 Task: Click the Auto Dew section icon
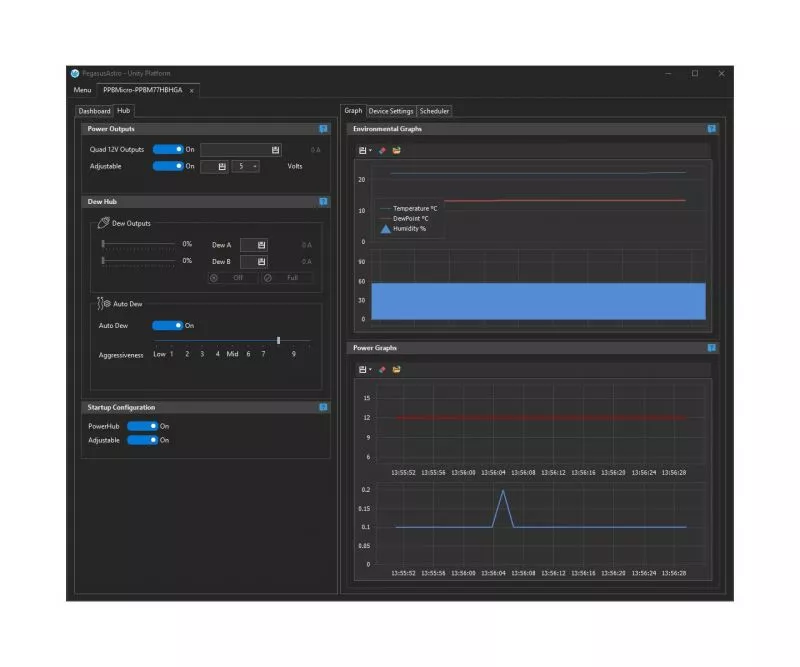(104, 304)
